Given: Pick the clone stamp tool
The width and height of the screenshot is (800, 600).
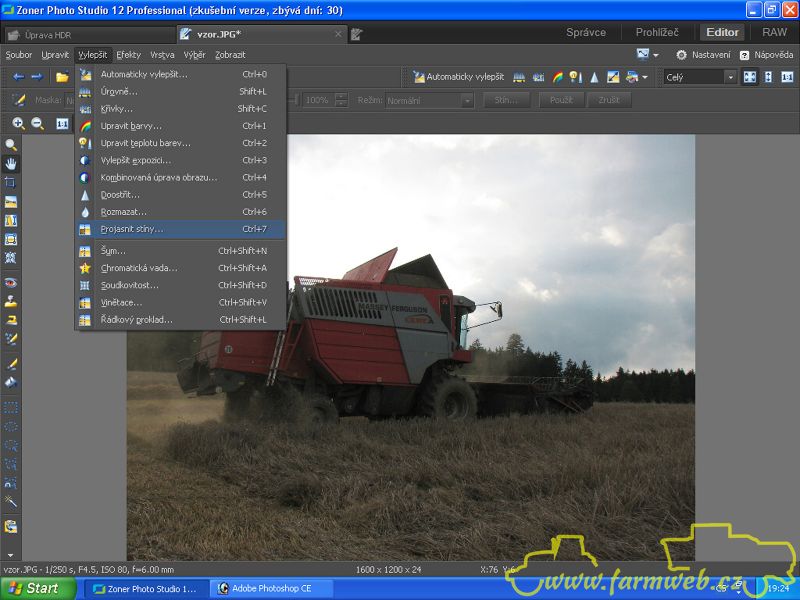Looking at the screenshot, I should (x=11, y=301).
